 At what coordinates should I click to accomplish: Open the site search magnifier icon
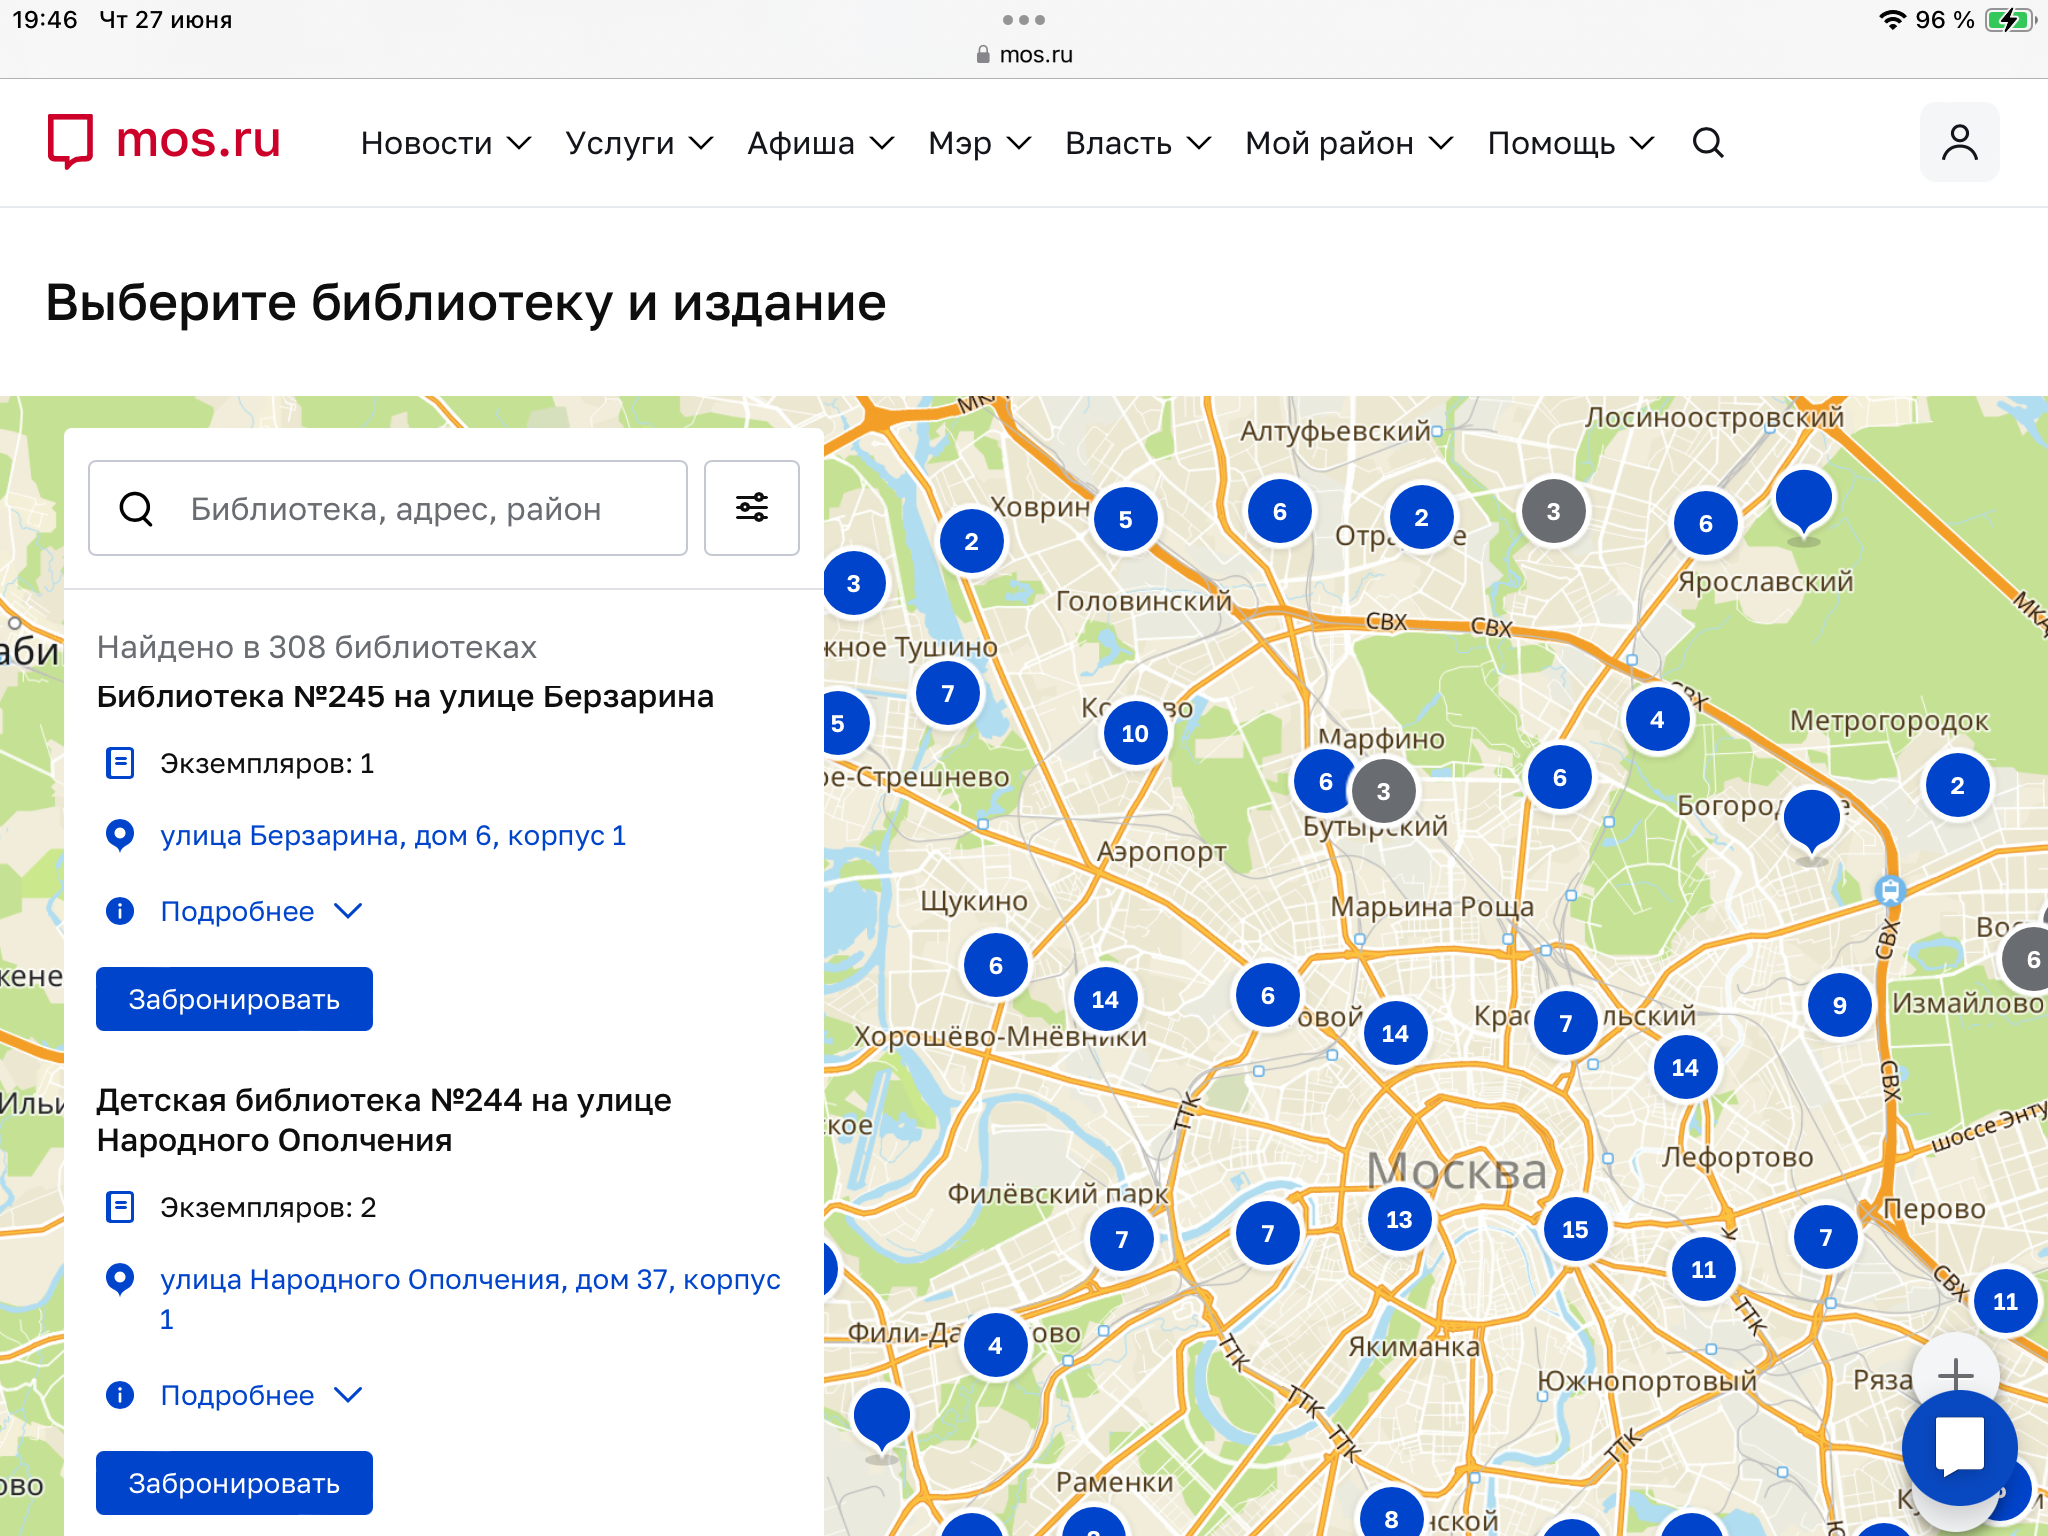(x=1708, y=143)
